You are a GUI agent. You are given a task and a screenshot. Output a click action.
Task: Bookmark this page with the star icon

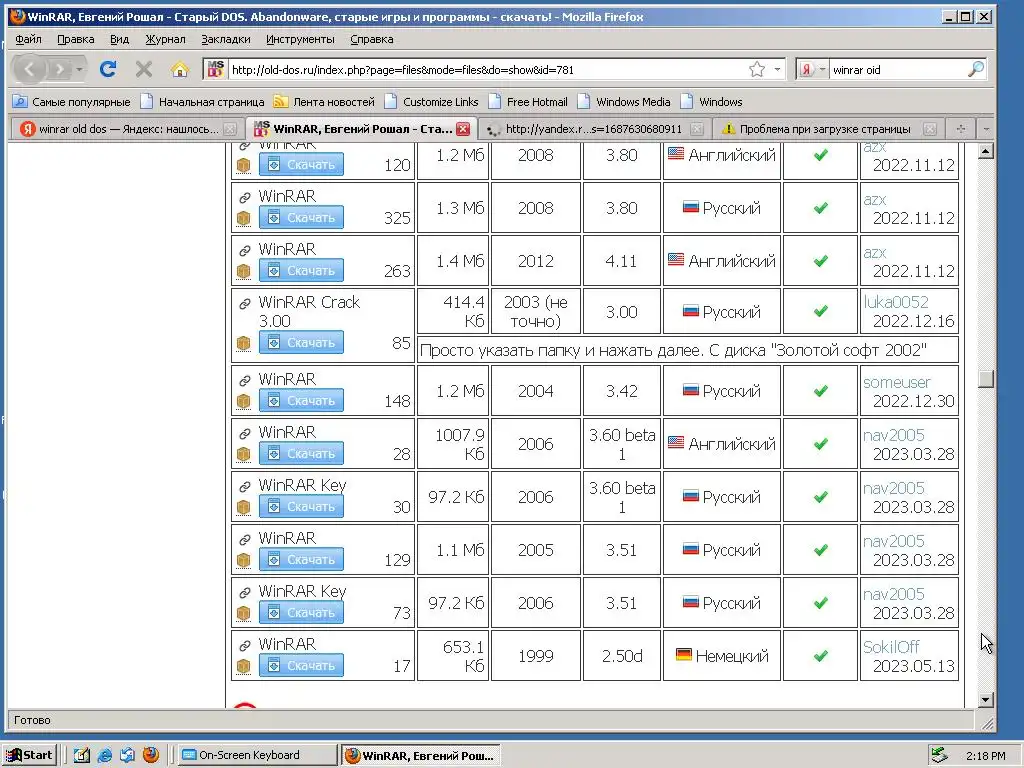pyautogui.click(x=757, y=69)
